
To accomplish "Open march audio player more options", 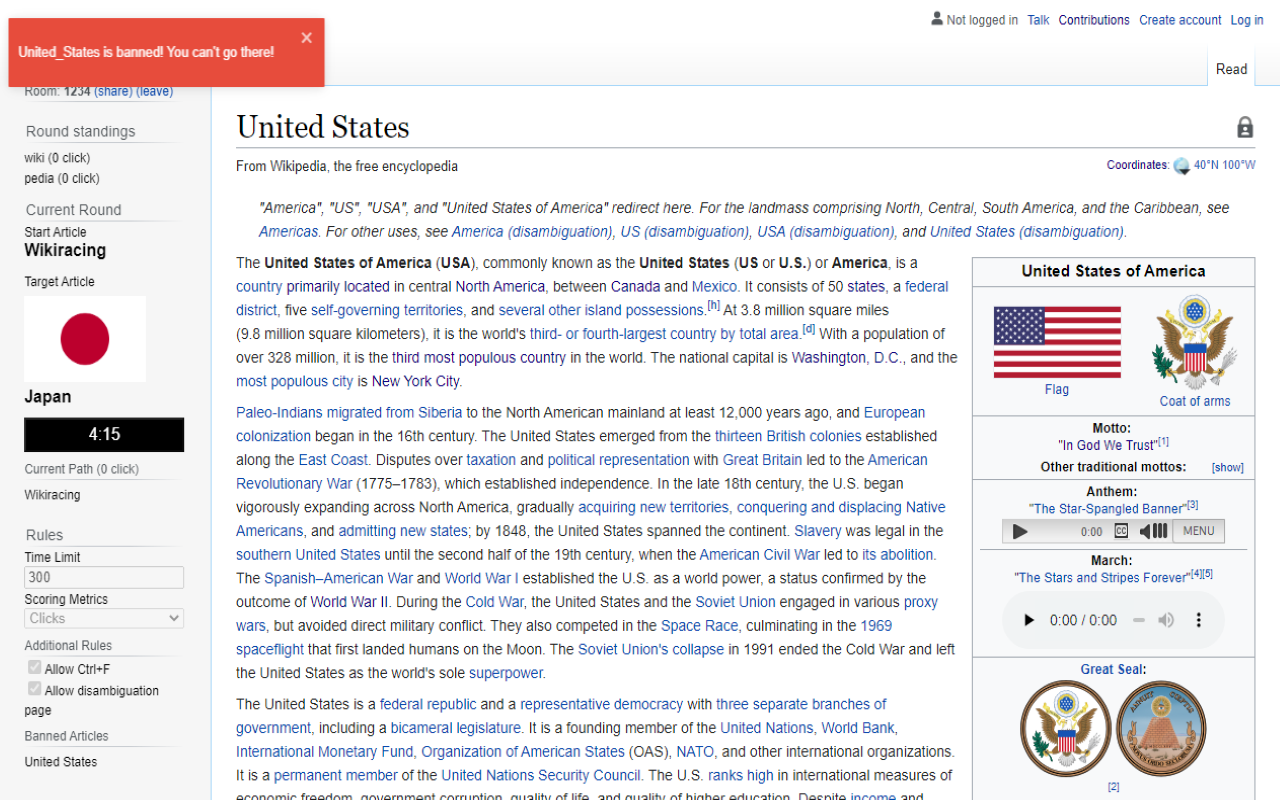I will coord(1198,620).
